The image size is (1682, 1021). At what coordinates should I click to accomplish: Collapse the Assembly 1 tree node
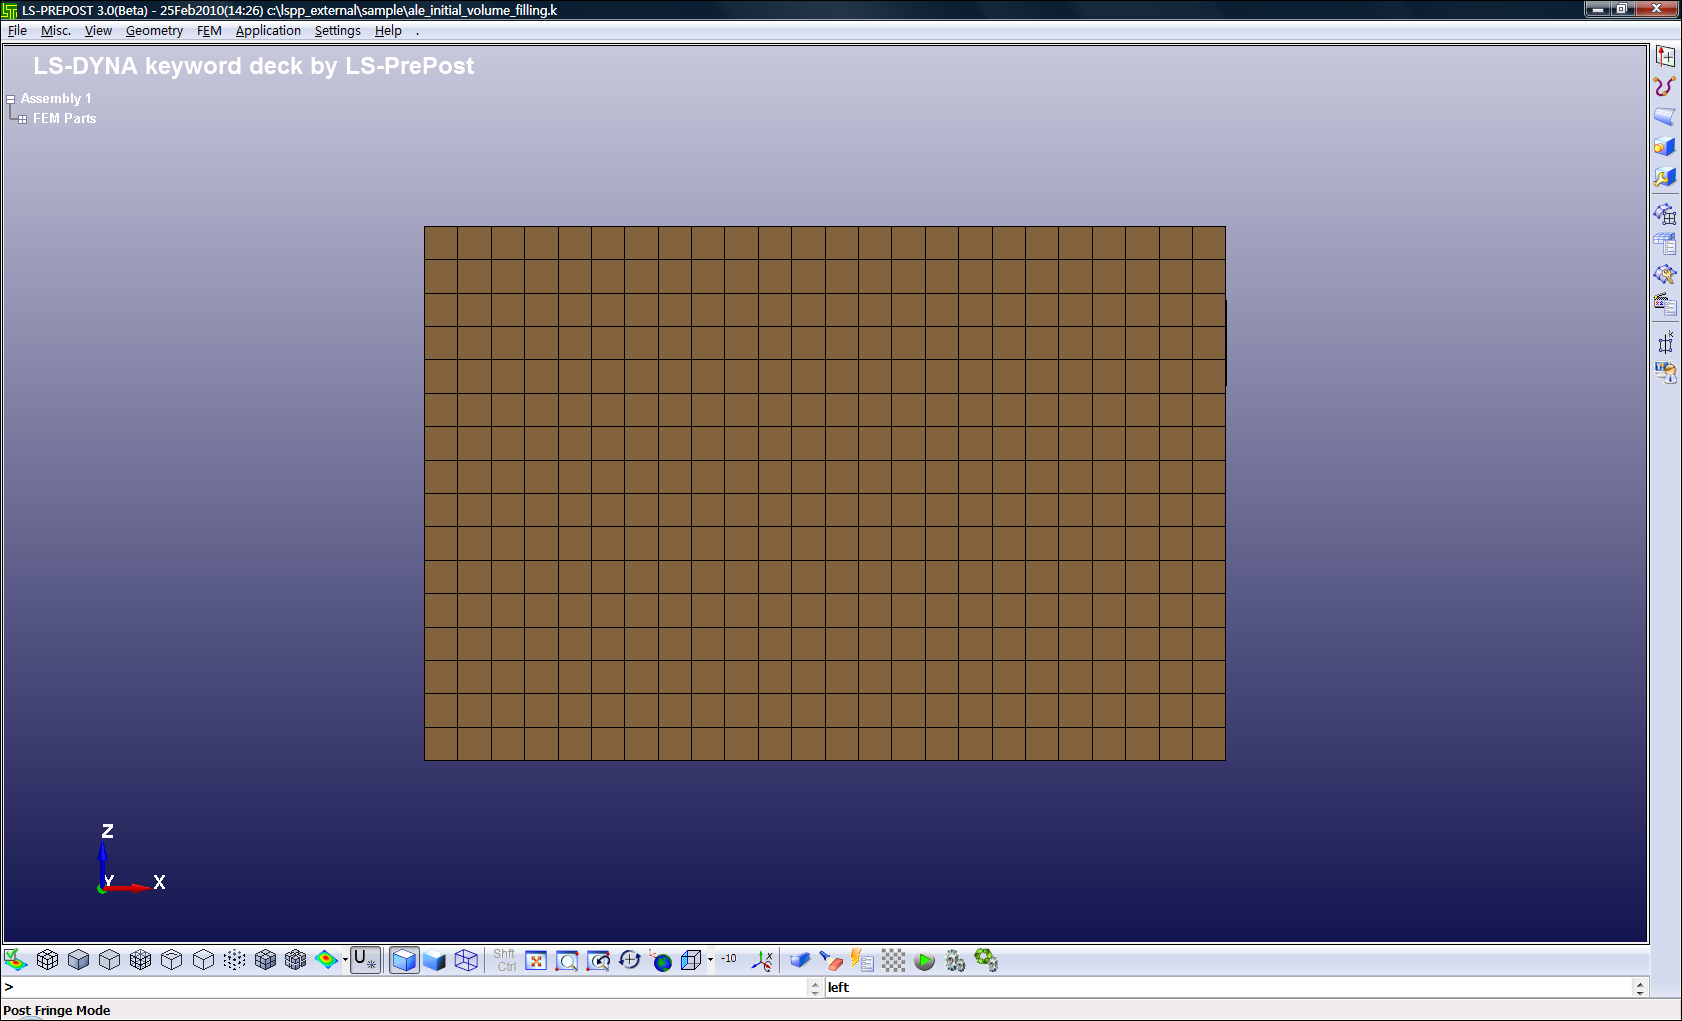[11, 99]
